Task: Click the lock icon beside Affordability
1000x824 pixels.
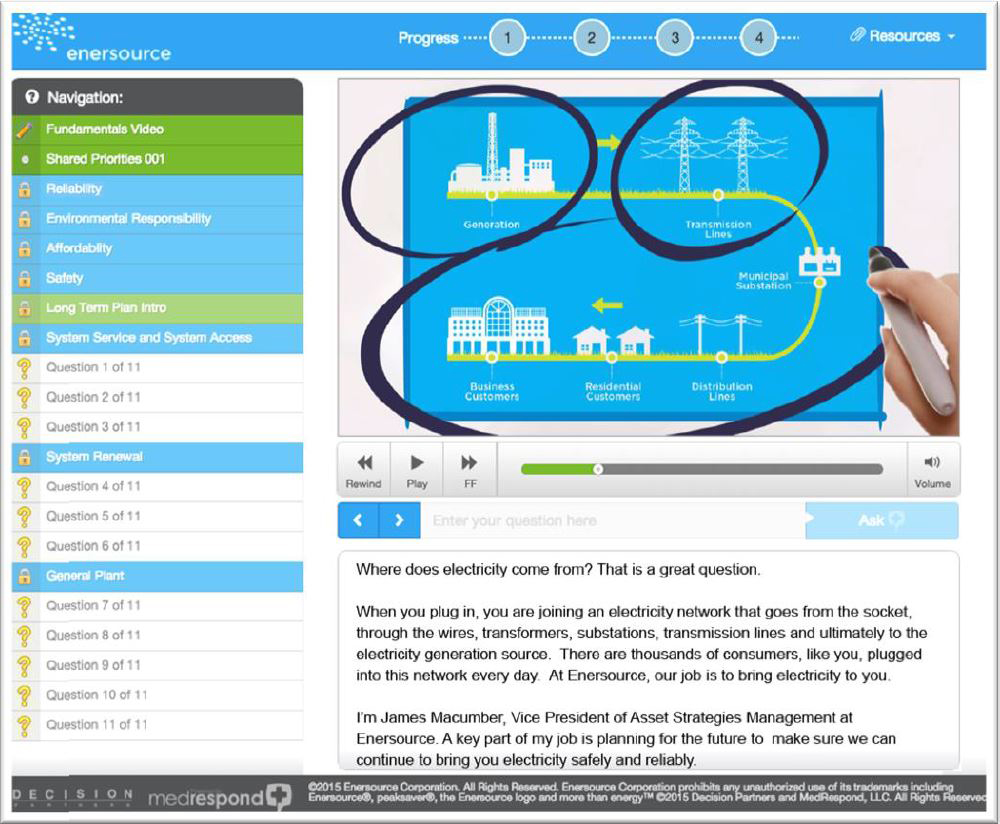Action: tap(25, 249)
